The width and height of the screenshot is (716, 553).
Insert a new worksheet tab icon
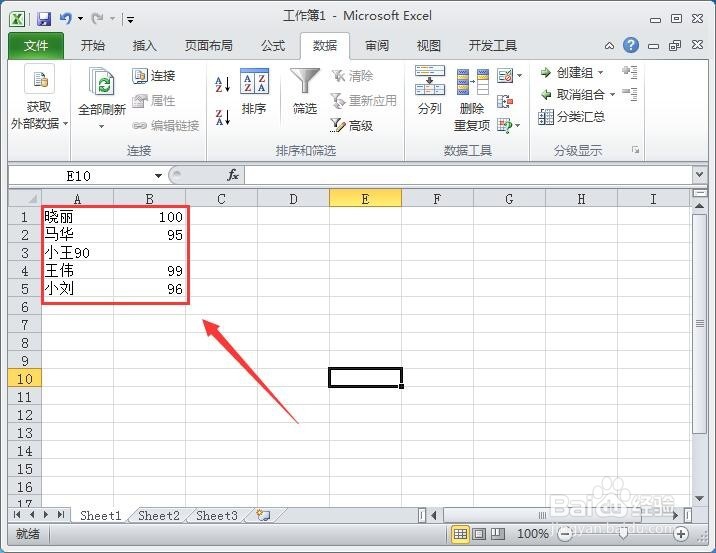pos(263,516)
